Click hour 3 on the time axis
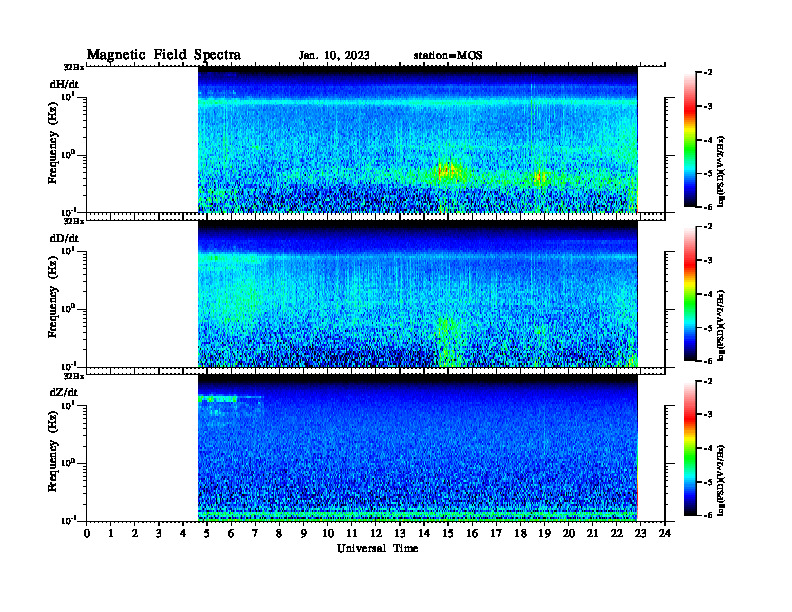Screen dimensions: 792x612 (x=159, y=534)
